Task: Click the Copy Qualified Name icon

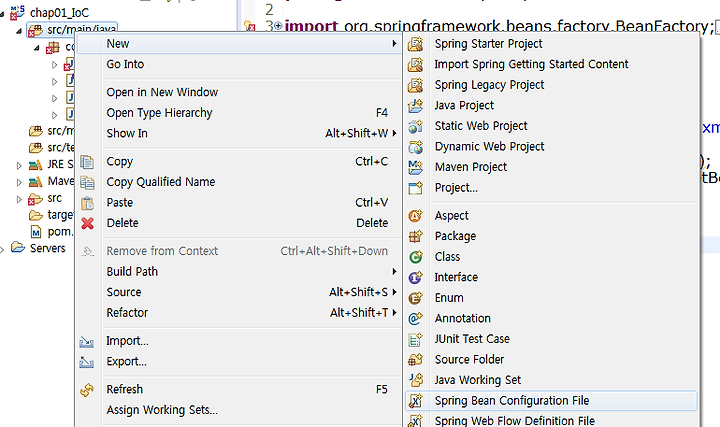Action: 87,183
